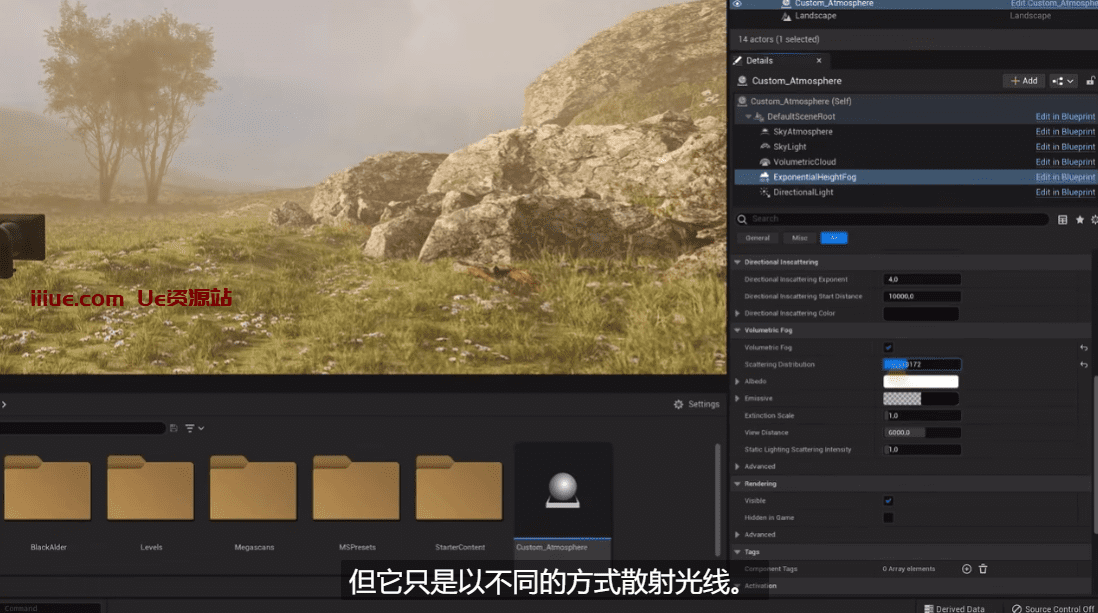Switch to the General filter tab
Image resolution: width=1098 pixels, height=613 pixels.
tap(758, 238)
